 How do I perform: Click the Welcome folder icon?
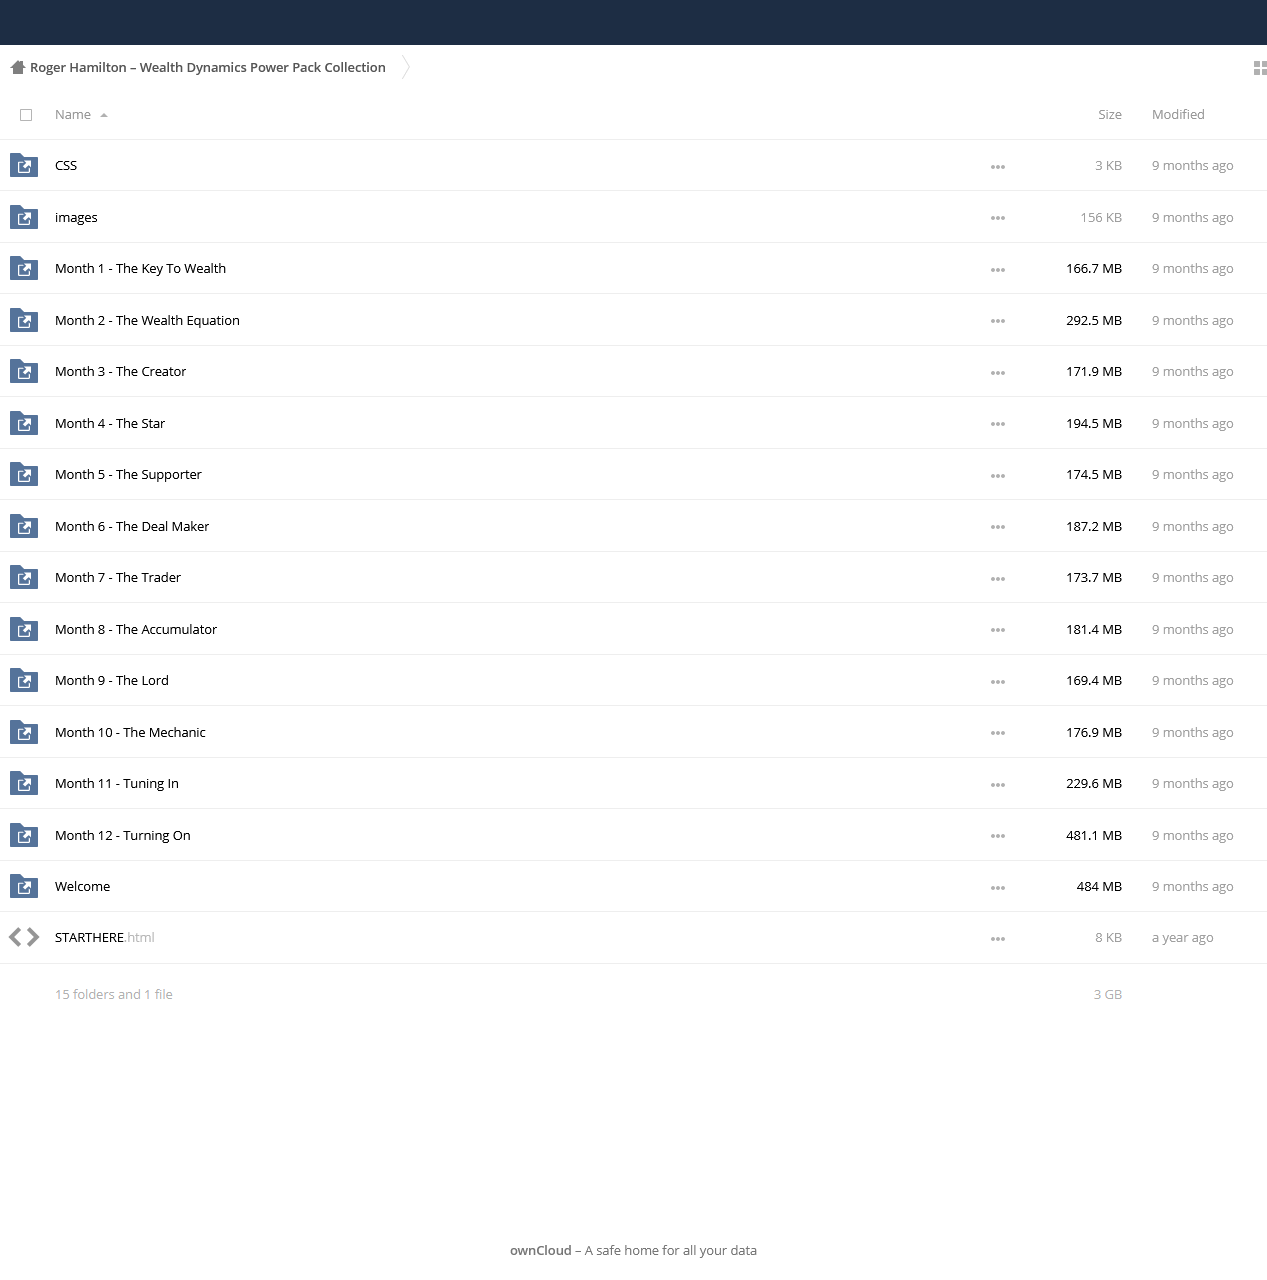point(24,886)
